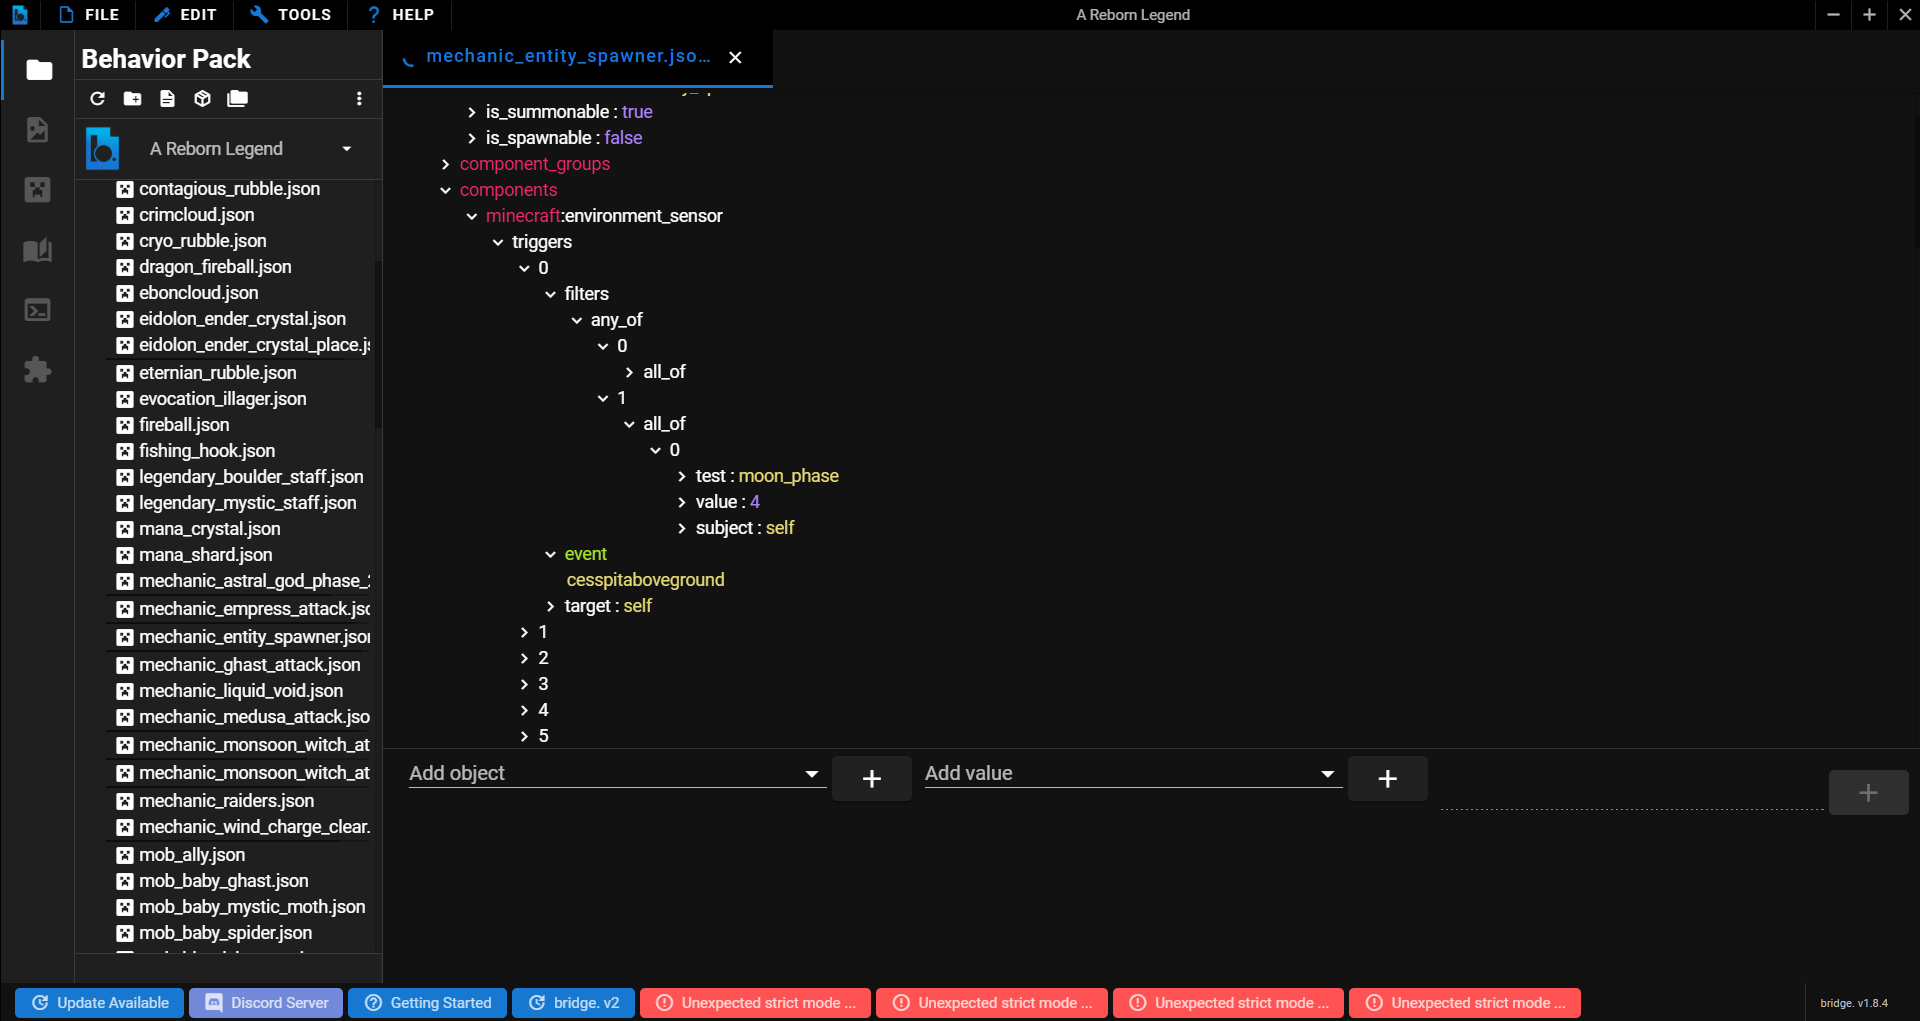Open the Add object dropdown
Image resolution: width=1920 pixels, height=1021 pixels.
[811, 774]
